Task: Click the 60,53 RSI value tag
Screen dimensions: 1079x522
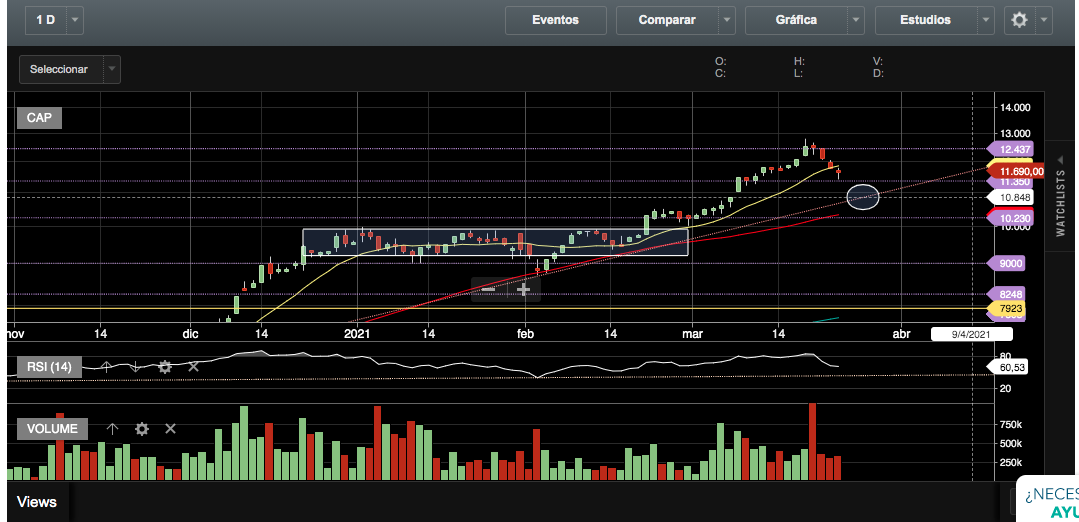Action: pyautogui.click(x=1007, y=368)
